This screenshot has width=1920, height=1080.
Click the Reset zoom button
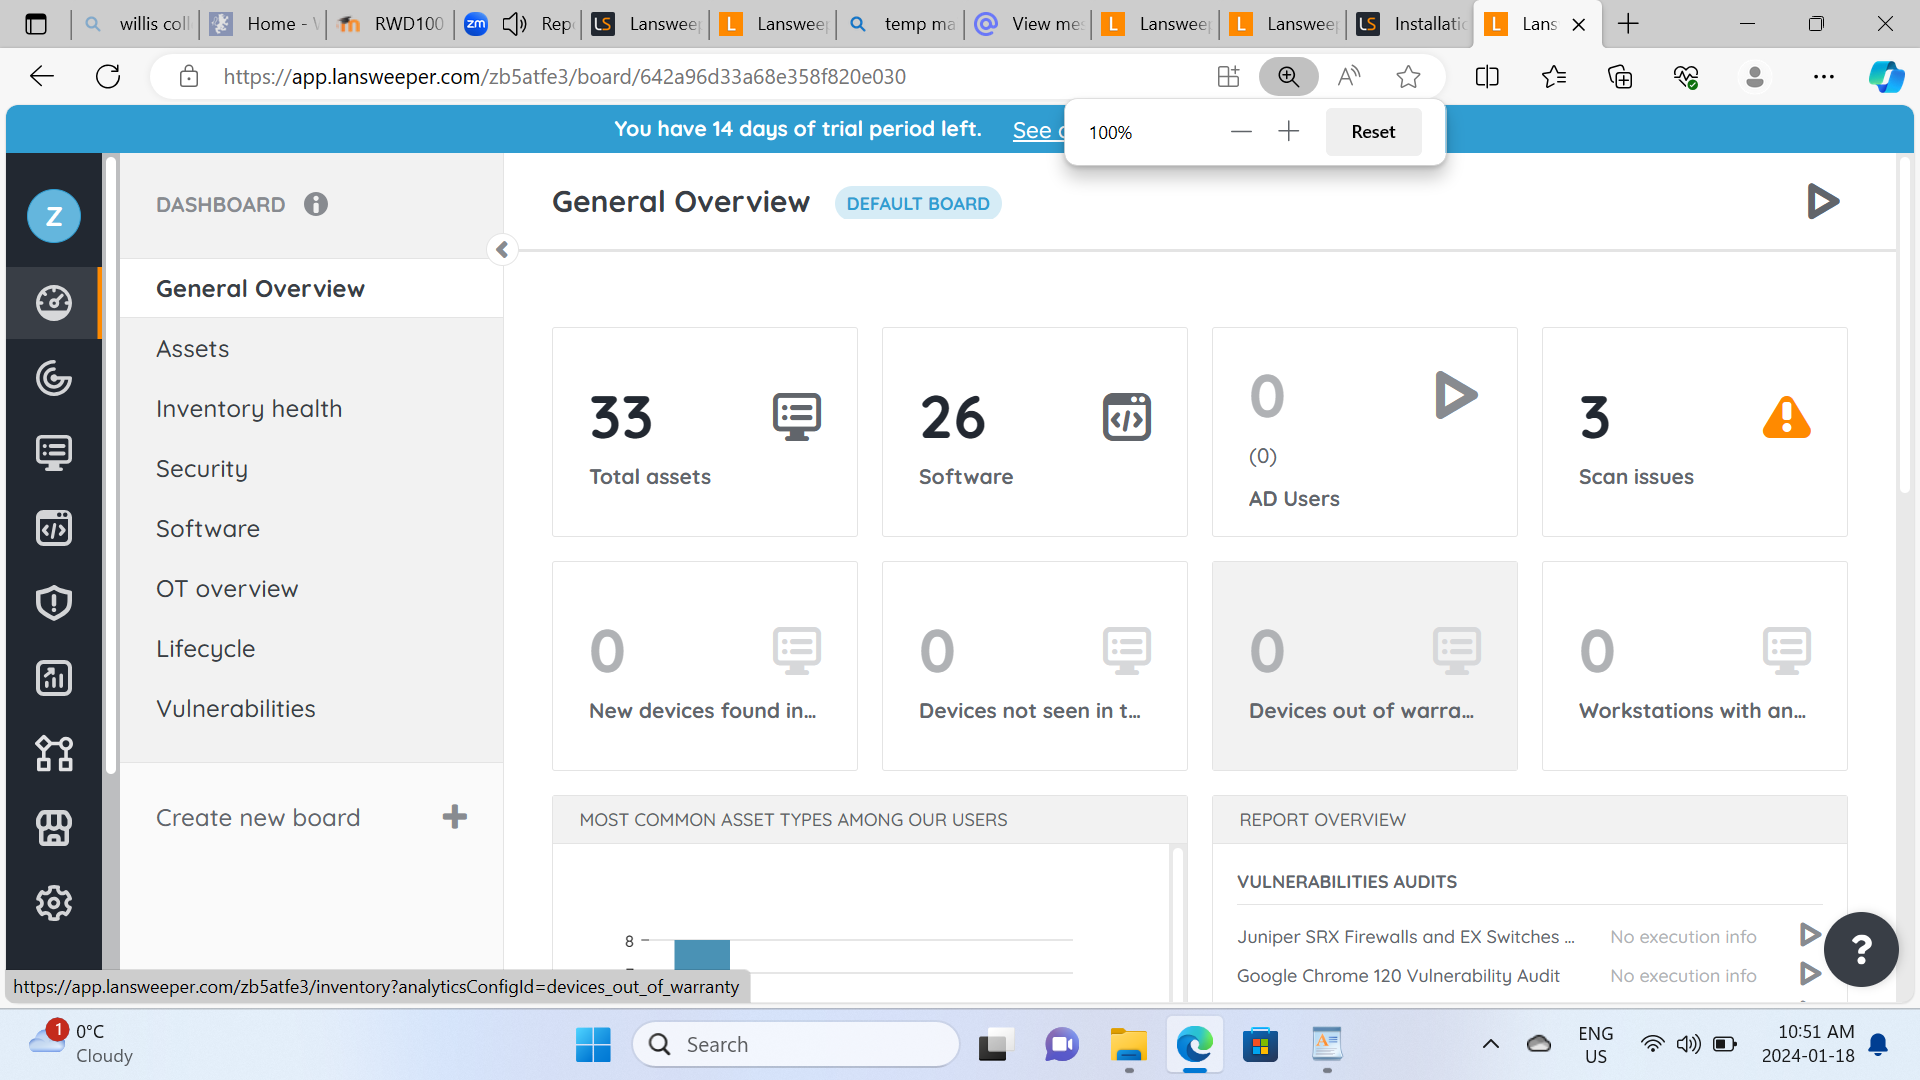click(x=1372, y=132)
